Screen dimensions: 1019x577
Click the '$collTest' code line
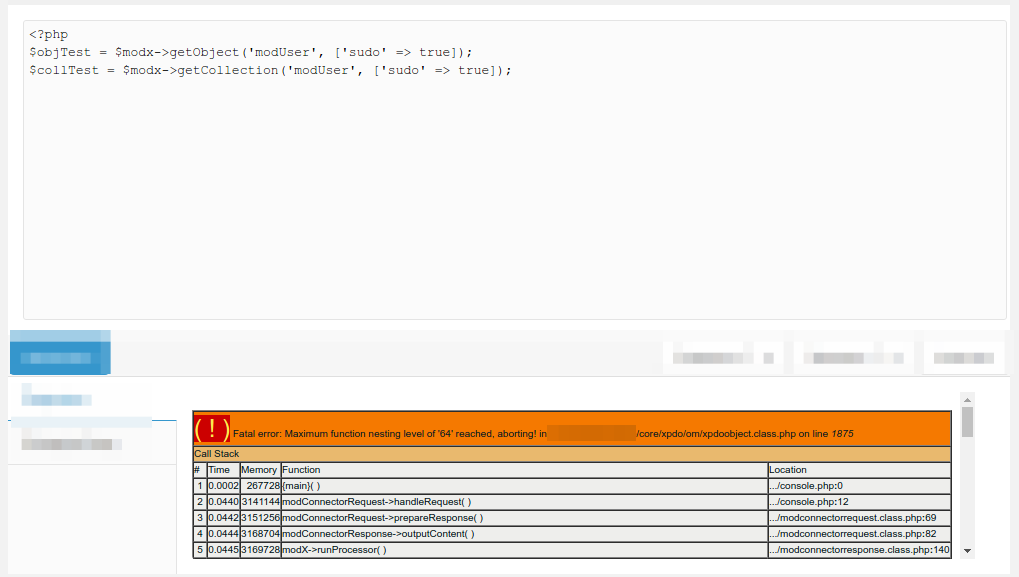(270, 70)
